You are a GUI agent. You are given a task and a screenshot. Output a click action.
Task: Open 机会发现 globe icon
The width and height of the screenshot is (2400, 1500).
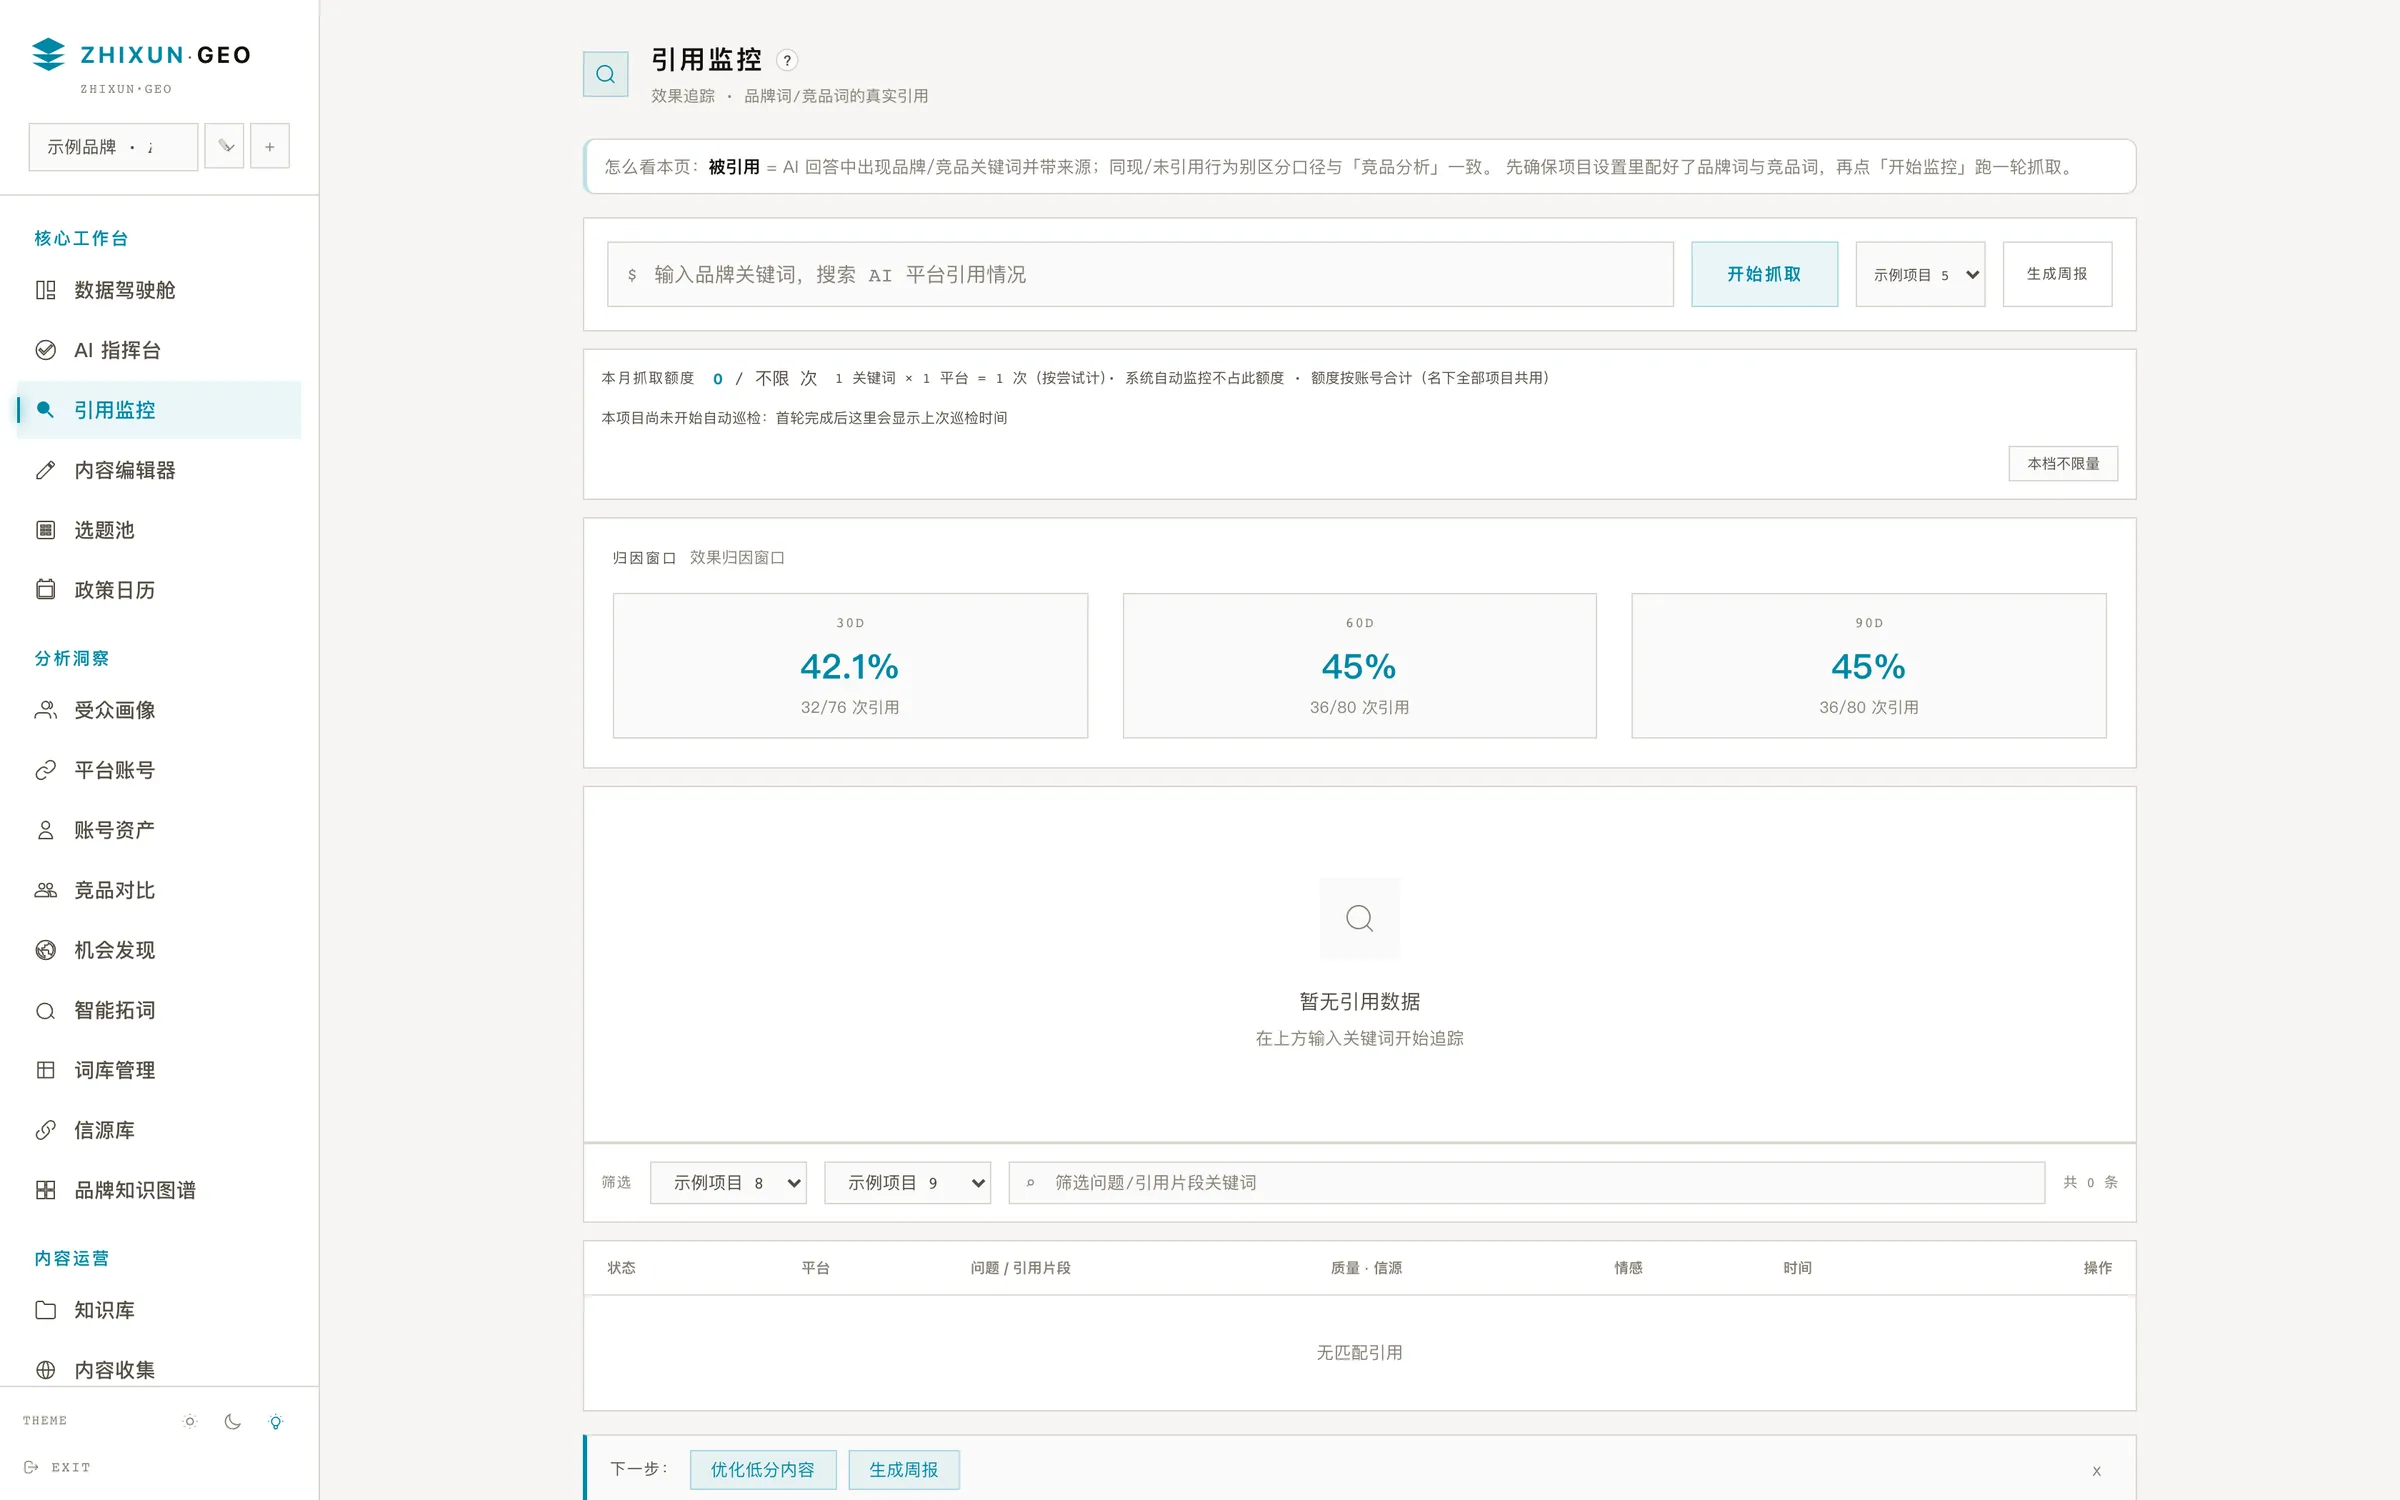pos(45,950)
